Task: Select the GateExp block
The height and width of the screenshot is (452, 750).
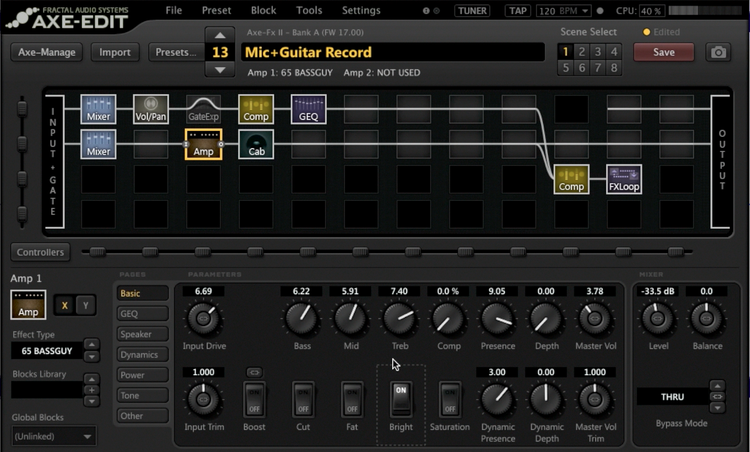Action: tap(203, 109)
